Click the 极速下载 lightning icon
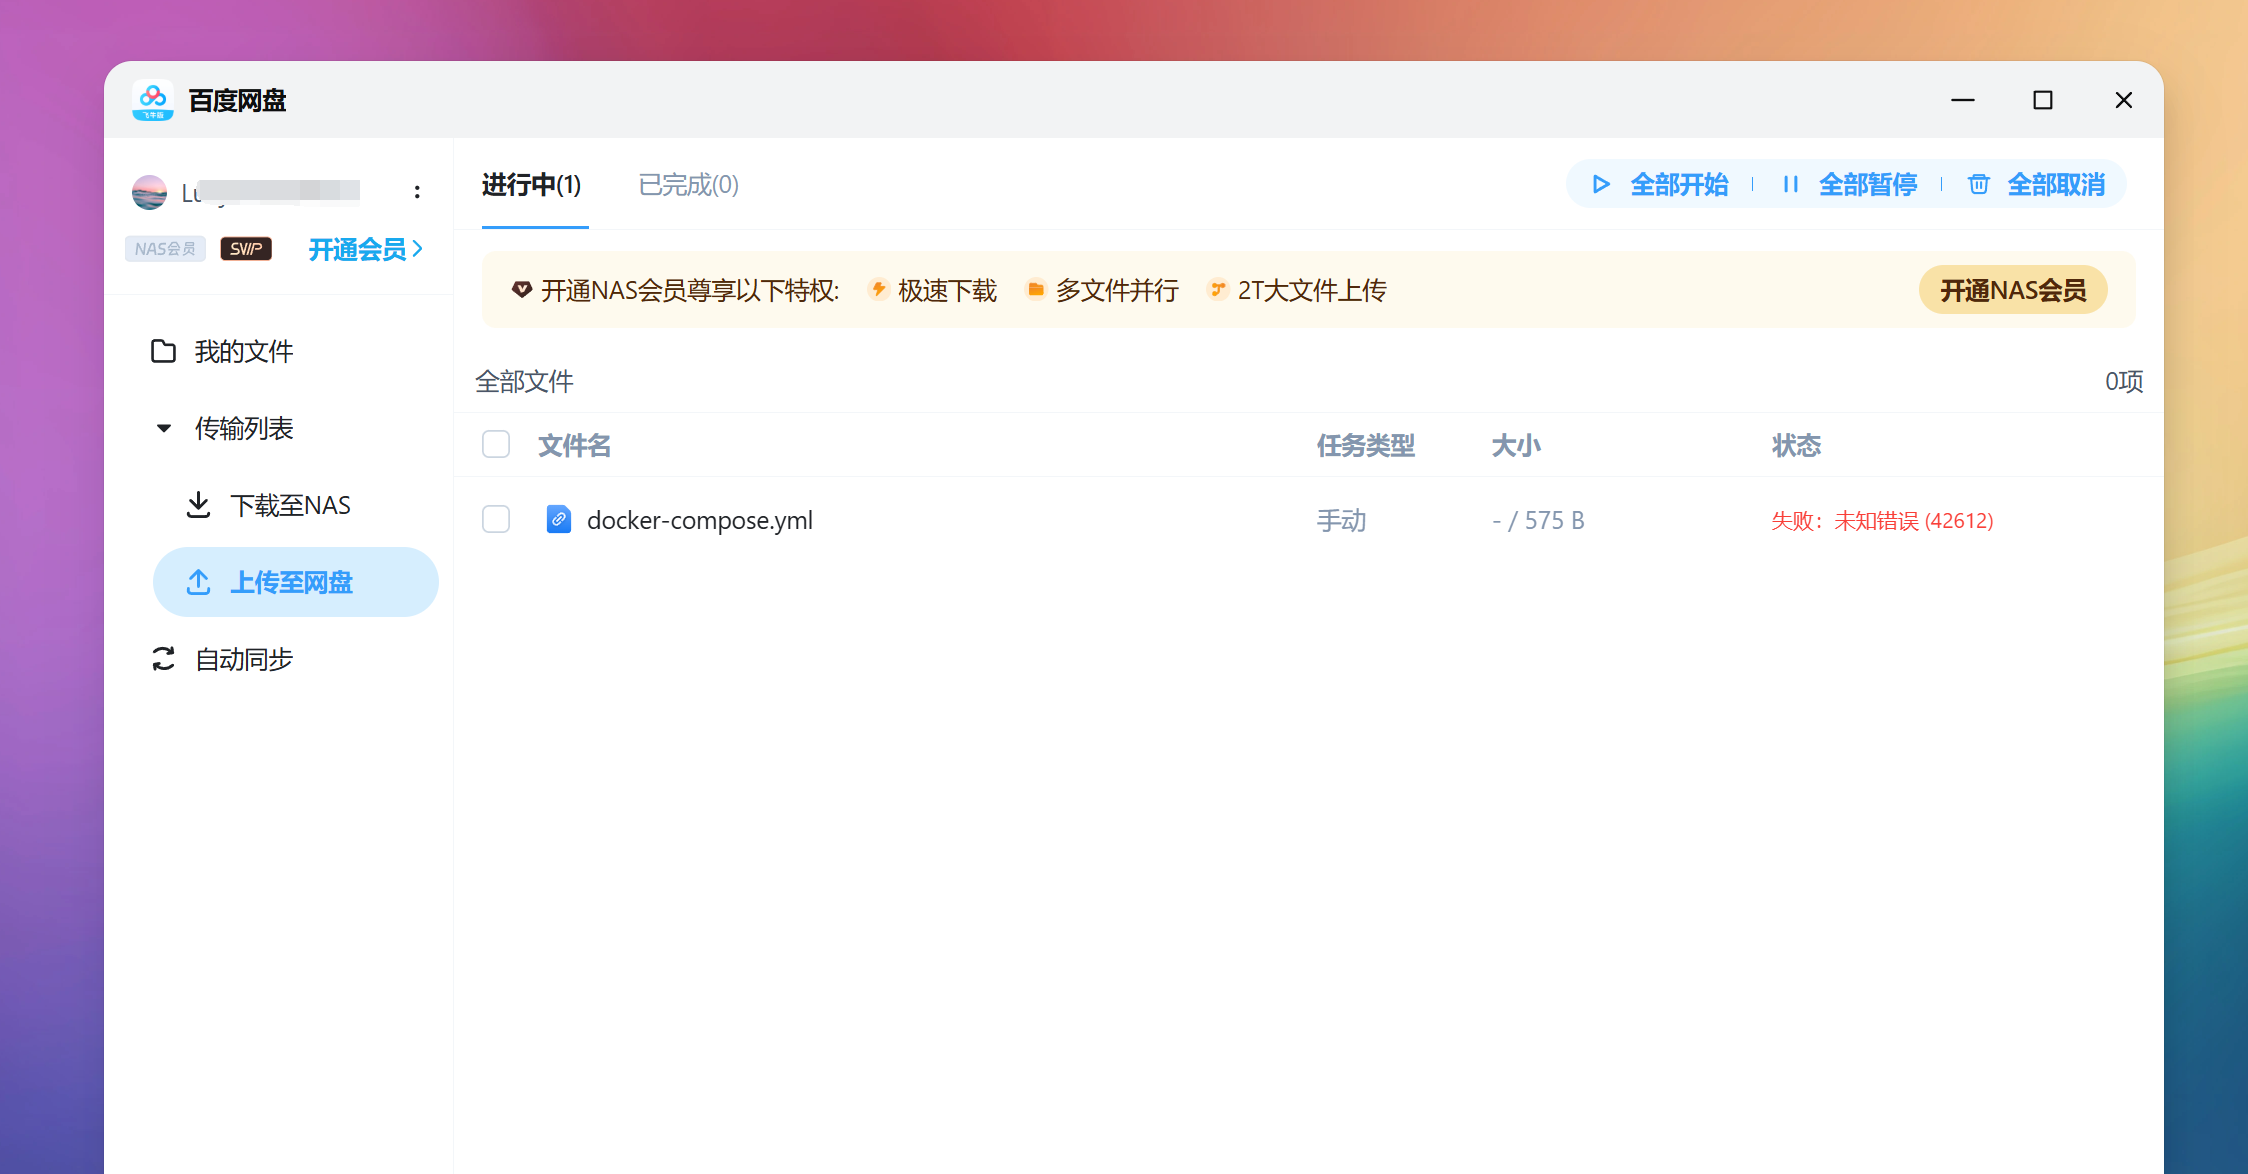 coord(878,289)
